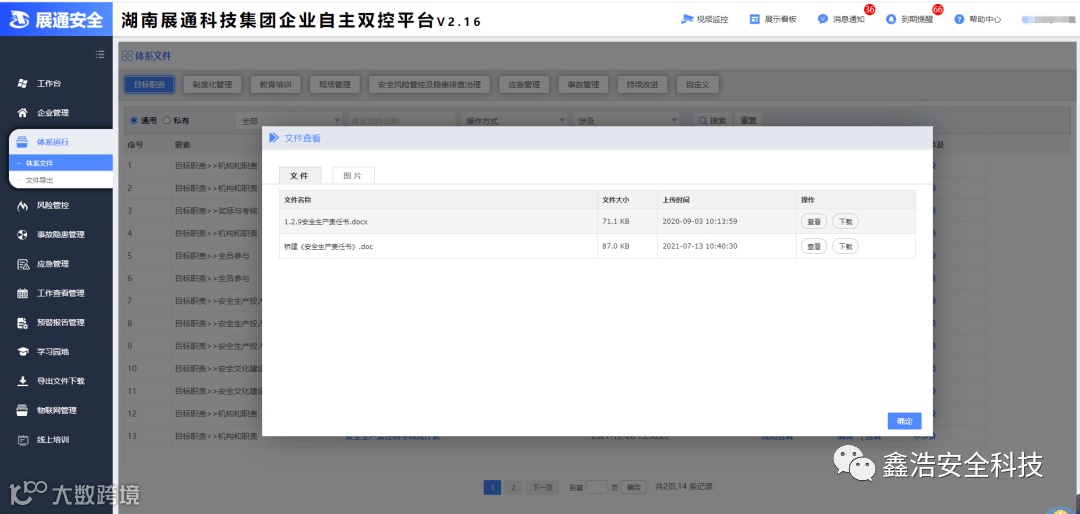Open 到期提醒 reminders

pos(909,19)
